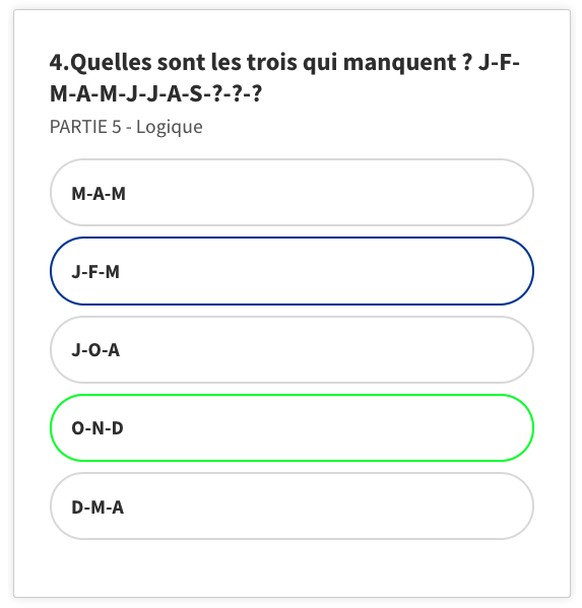Click the J-O-A label text
This screenshot has width=582, height=608.
pyautogui.click(x=95, y=350)
